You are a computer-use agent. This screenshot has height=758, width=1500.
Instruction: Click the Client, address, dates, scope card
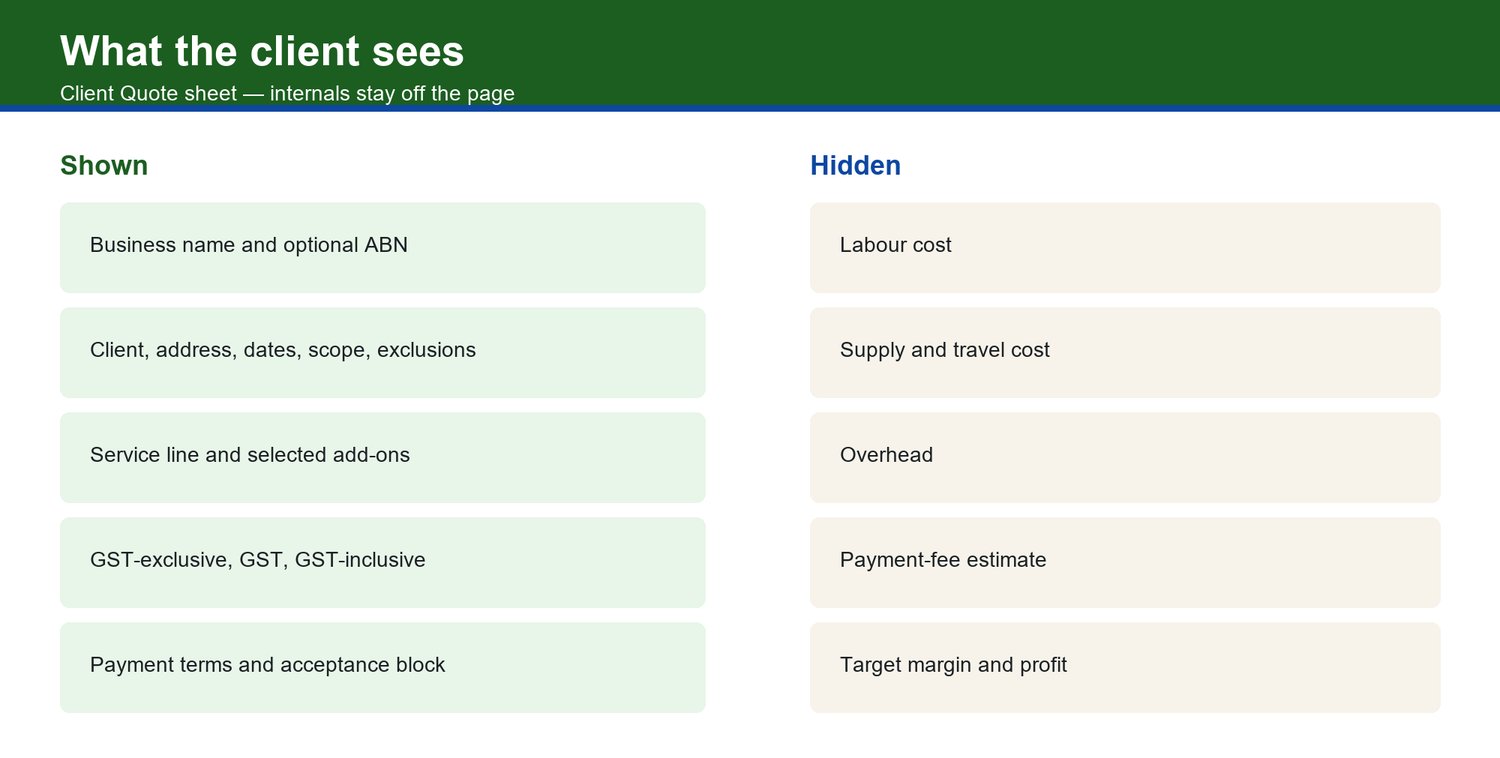click(x=383, y=353)
